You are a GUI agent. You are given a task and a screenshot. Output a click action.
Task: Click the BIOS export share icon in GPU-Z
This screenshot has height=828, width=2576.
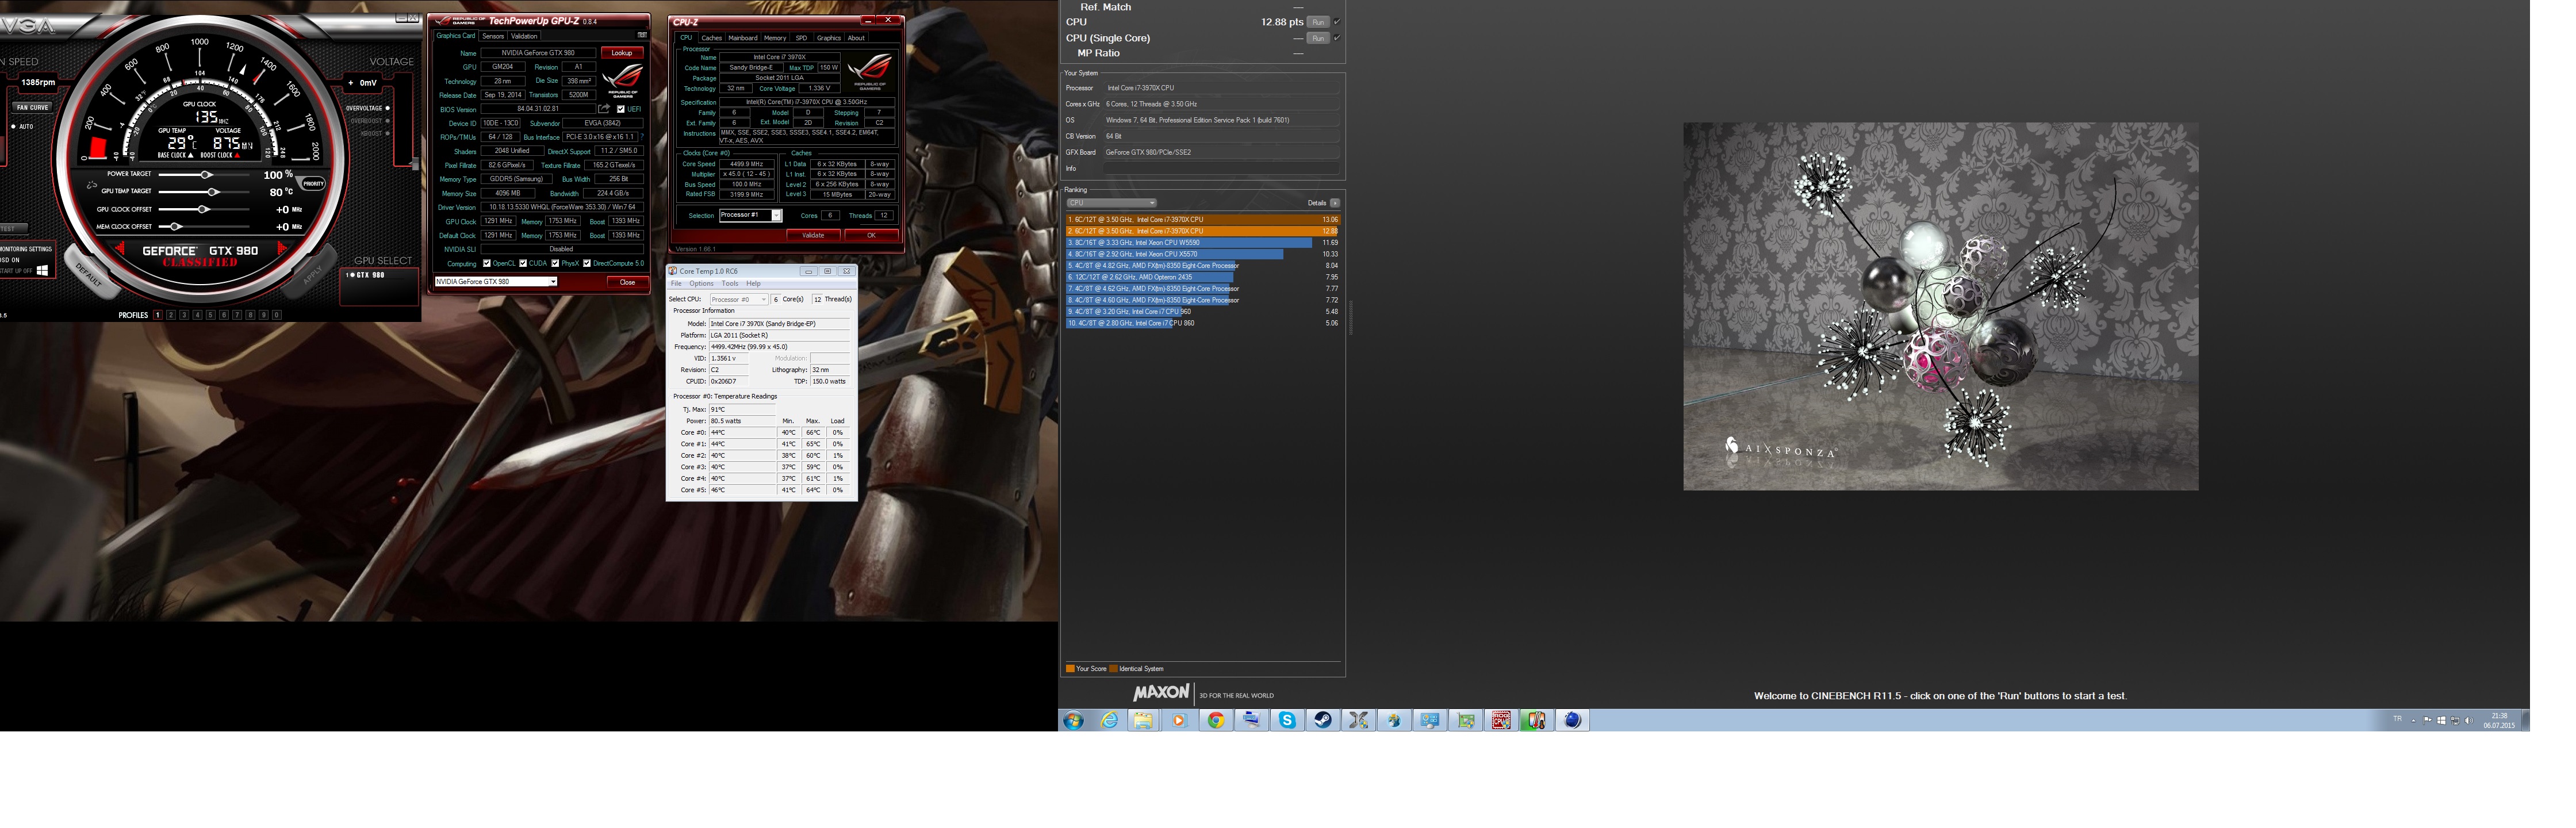point(604,108)
